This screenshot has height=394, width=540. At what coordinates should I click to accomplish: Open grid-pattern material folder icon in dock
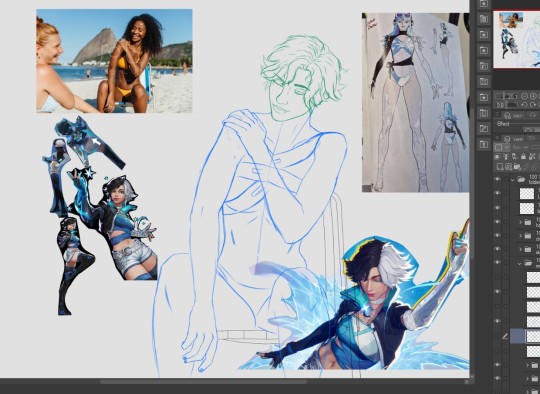pos(484,81)
